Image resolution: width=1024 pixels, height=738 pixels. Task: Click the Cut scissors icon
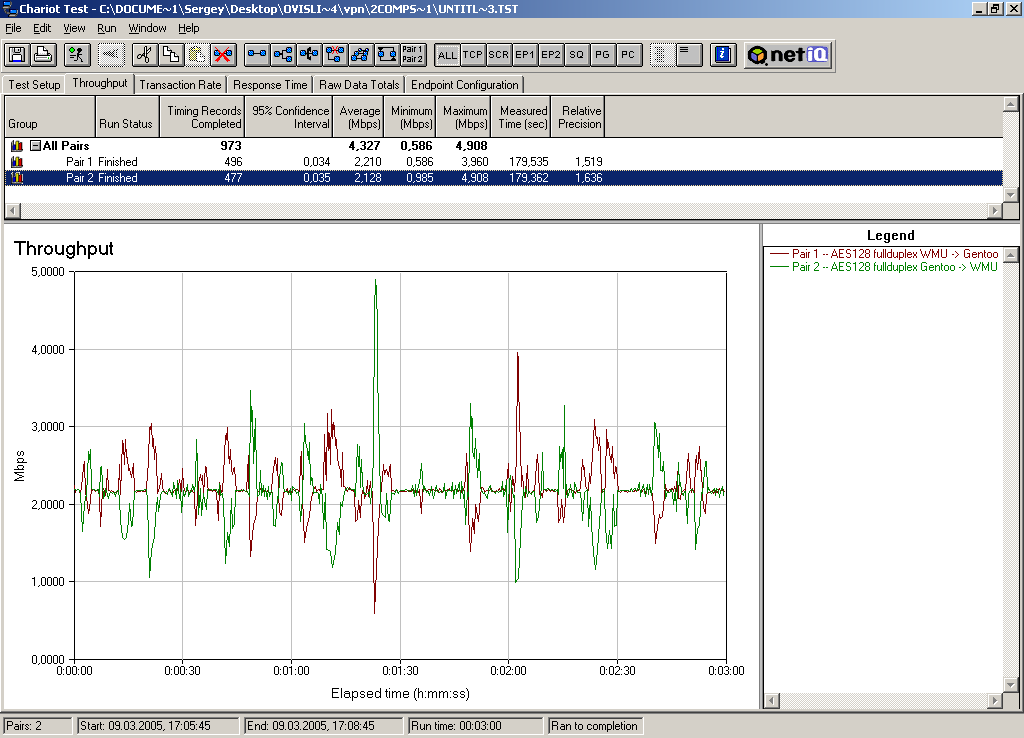pyautogui.click(x=143, y=55)
